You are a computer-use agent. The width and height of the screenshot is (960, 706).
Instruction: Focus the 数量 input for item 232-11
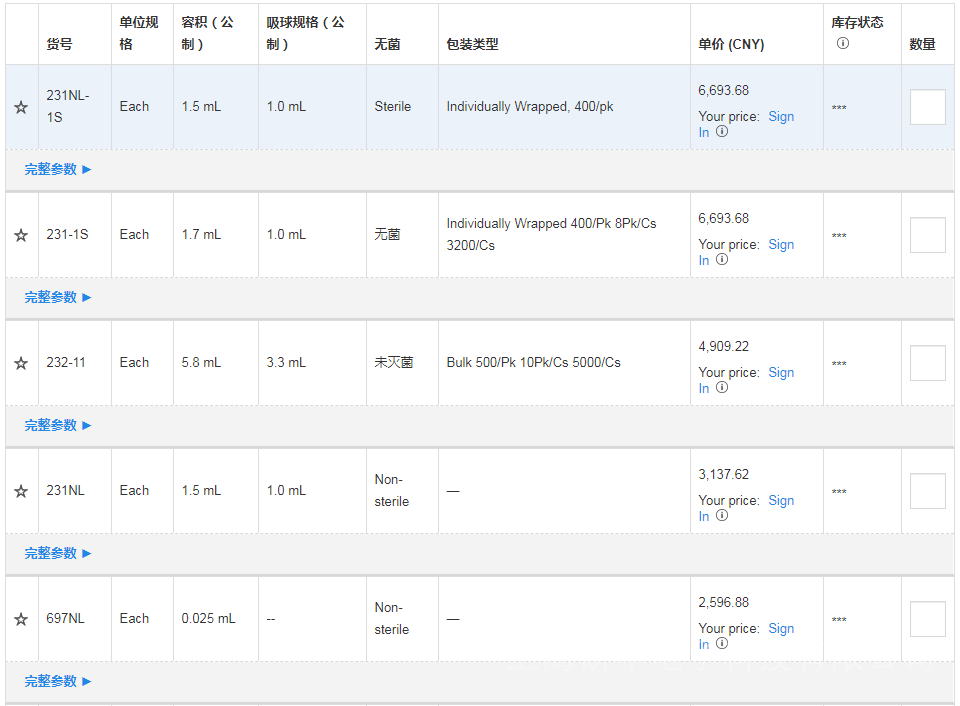[x=927, y=363]
